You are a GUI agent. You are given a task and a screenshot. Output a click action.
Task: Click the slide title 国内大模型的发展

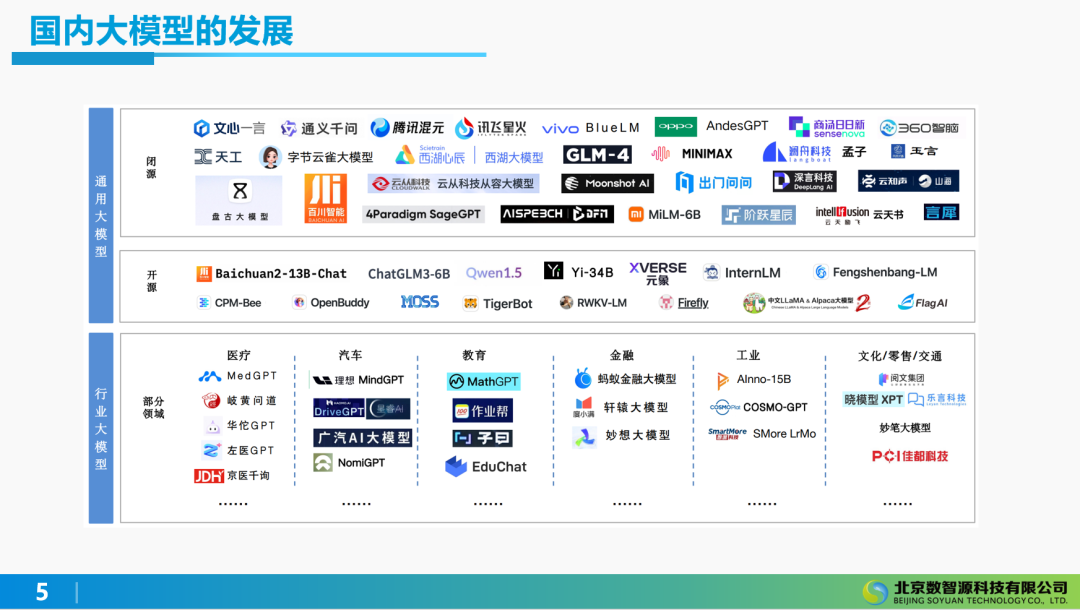[x=162, y=32]
